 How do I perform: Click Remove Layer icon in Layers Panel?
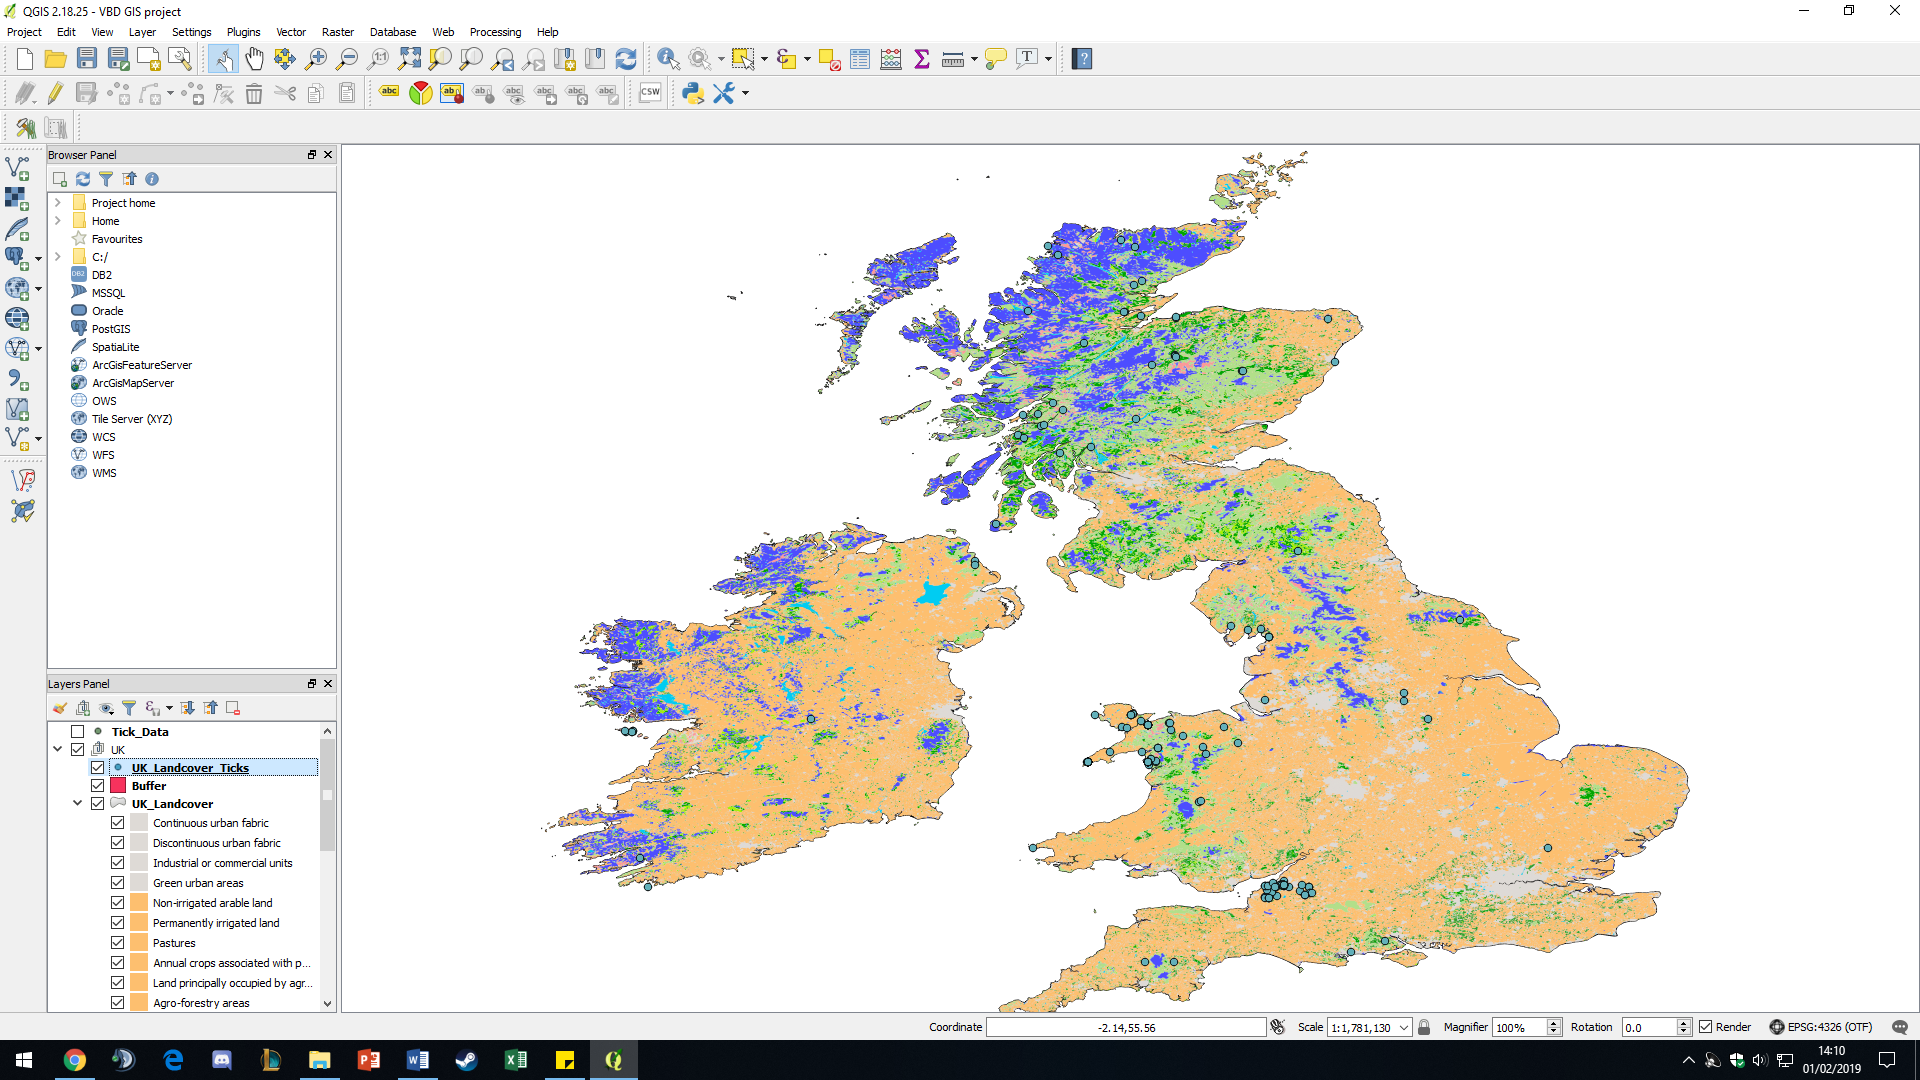tap(233, 708)
